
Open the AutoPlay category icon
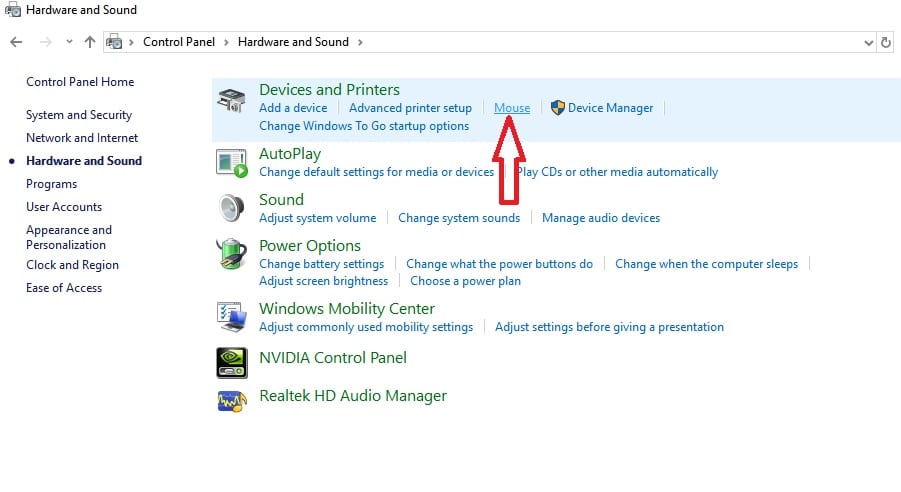pos(232,162)
